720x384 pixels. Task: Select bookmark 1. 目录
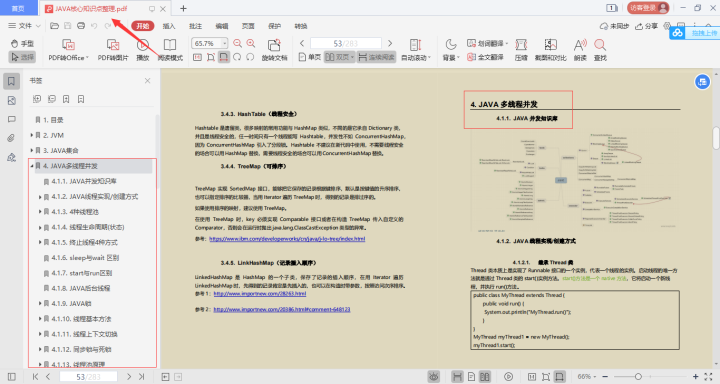pos(53,120)
